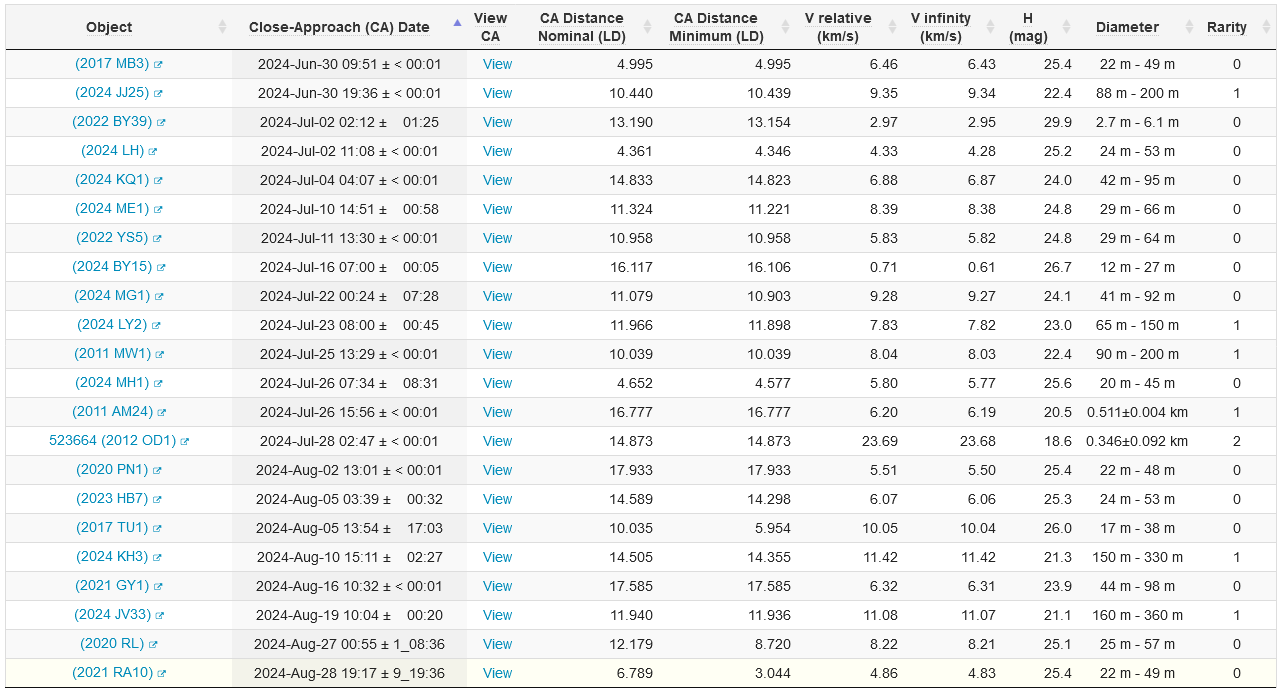Image resolution: width=1280 pixels, height=696 pixels.
Task: Open external link icon next to (2017 MB3)
Action: (x=158, y=64)
